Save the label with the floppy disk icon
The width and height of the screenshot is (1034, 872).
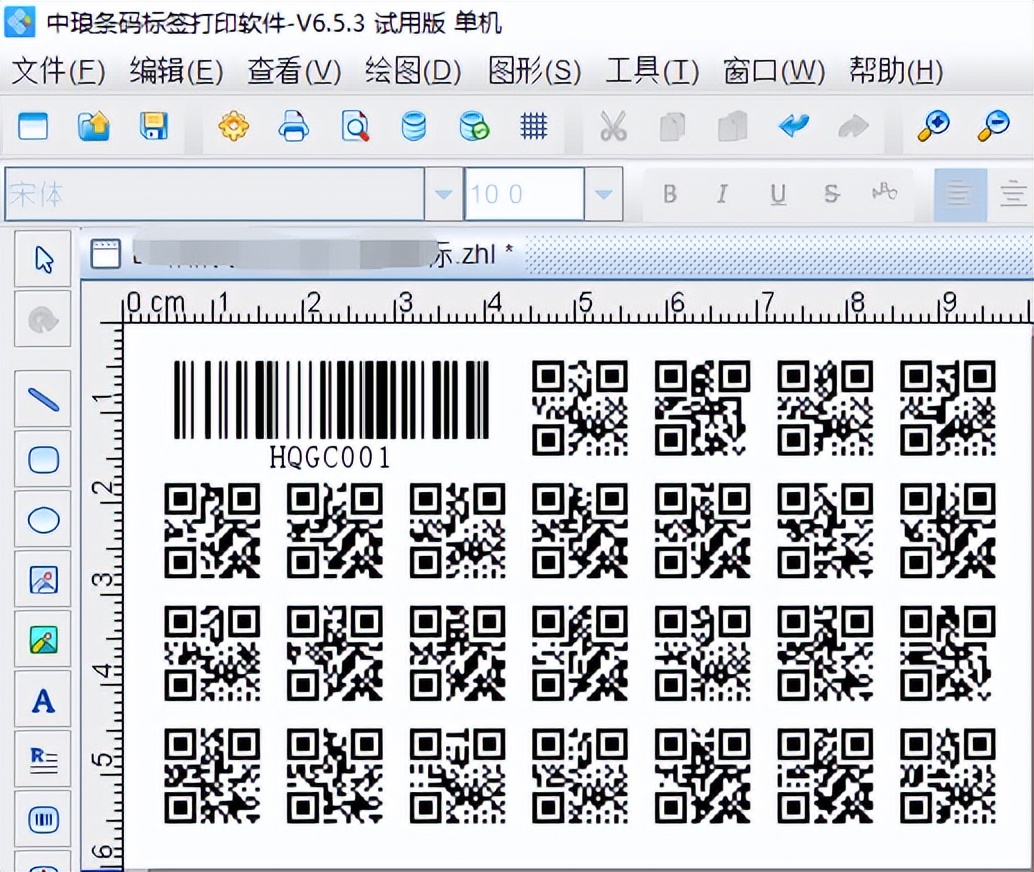(x=154, y=125)
